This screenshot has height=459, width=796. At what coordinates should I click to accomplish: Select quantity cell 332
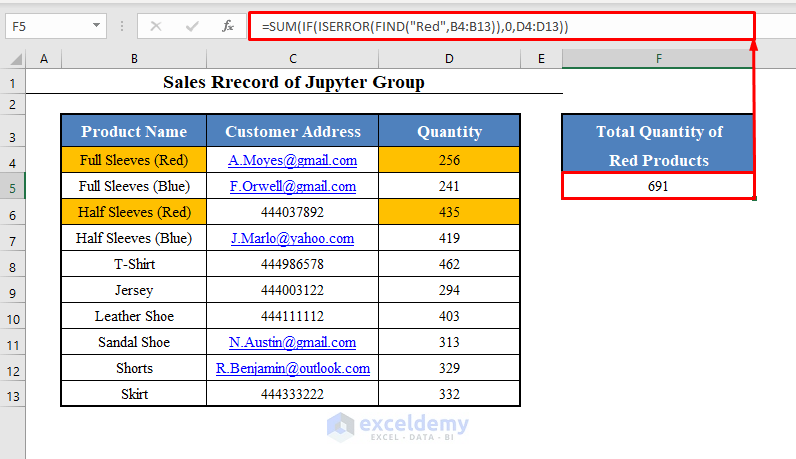coord(449,394)
